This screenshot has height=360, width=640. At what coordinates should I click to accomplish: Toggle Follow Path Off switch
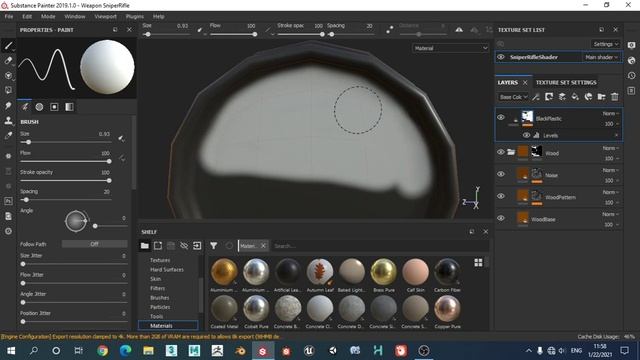coord(94,244)
